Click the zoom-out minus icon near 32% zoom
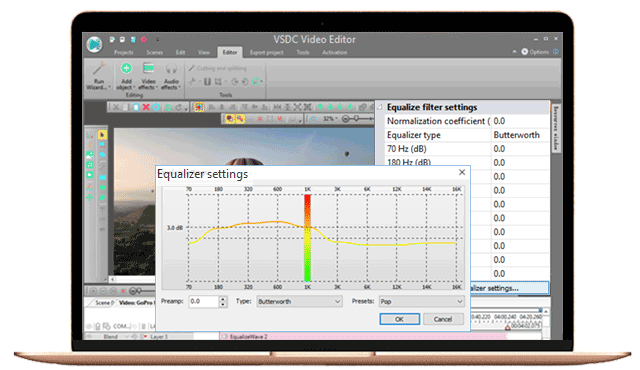Screen dimensions: 640x370 coord(345,119)
